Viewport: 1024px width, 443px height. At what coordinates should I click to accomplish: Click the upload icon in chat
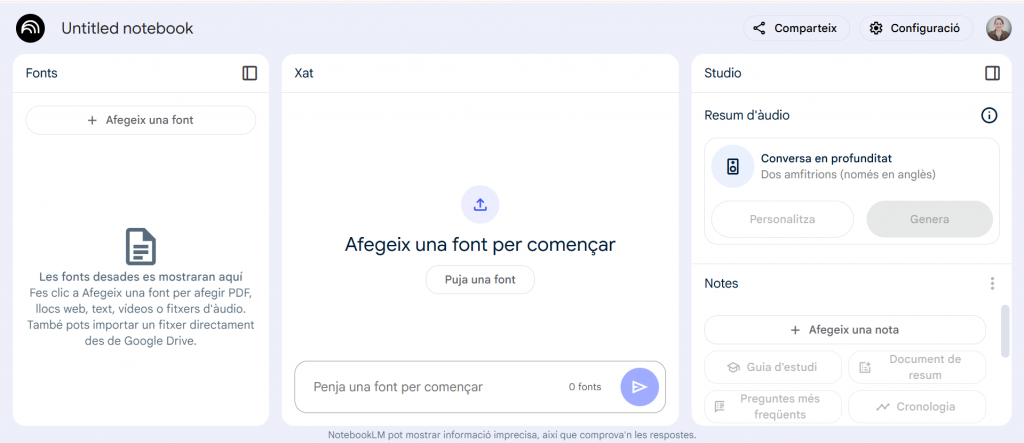click(480, 204)
